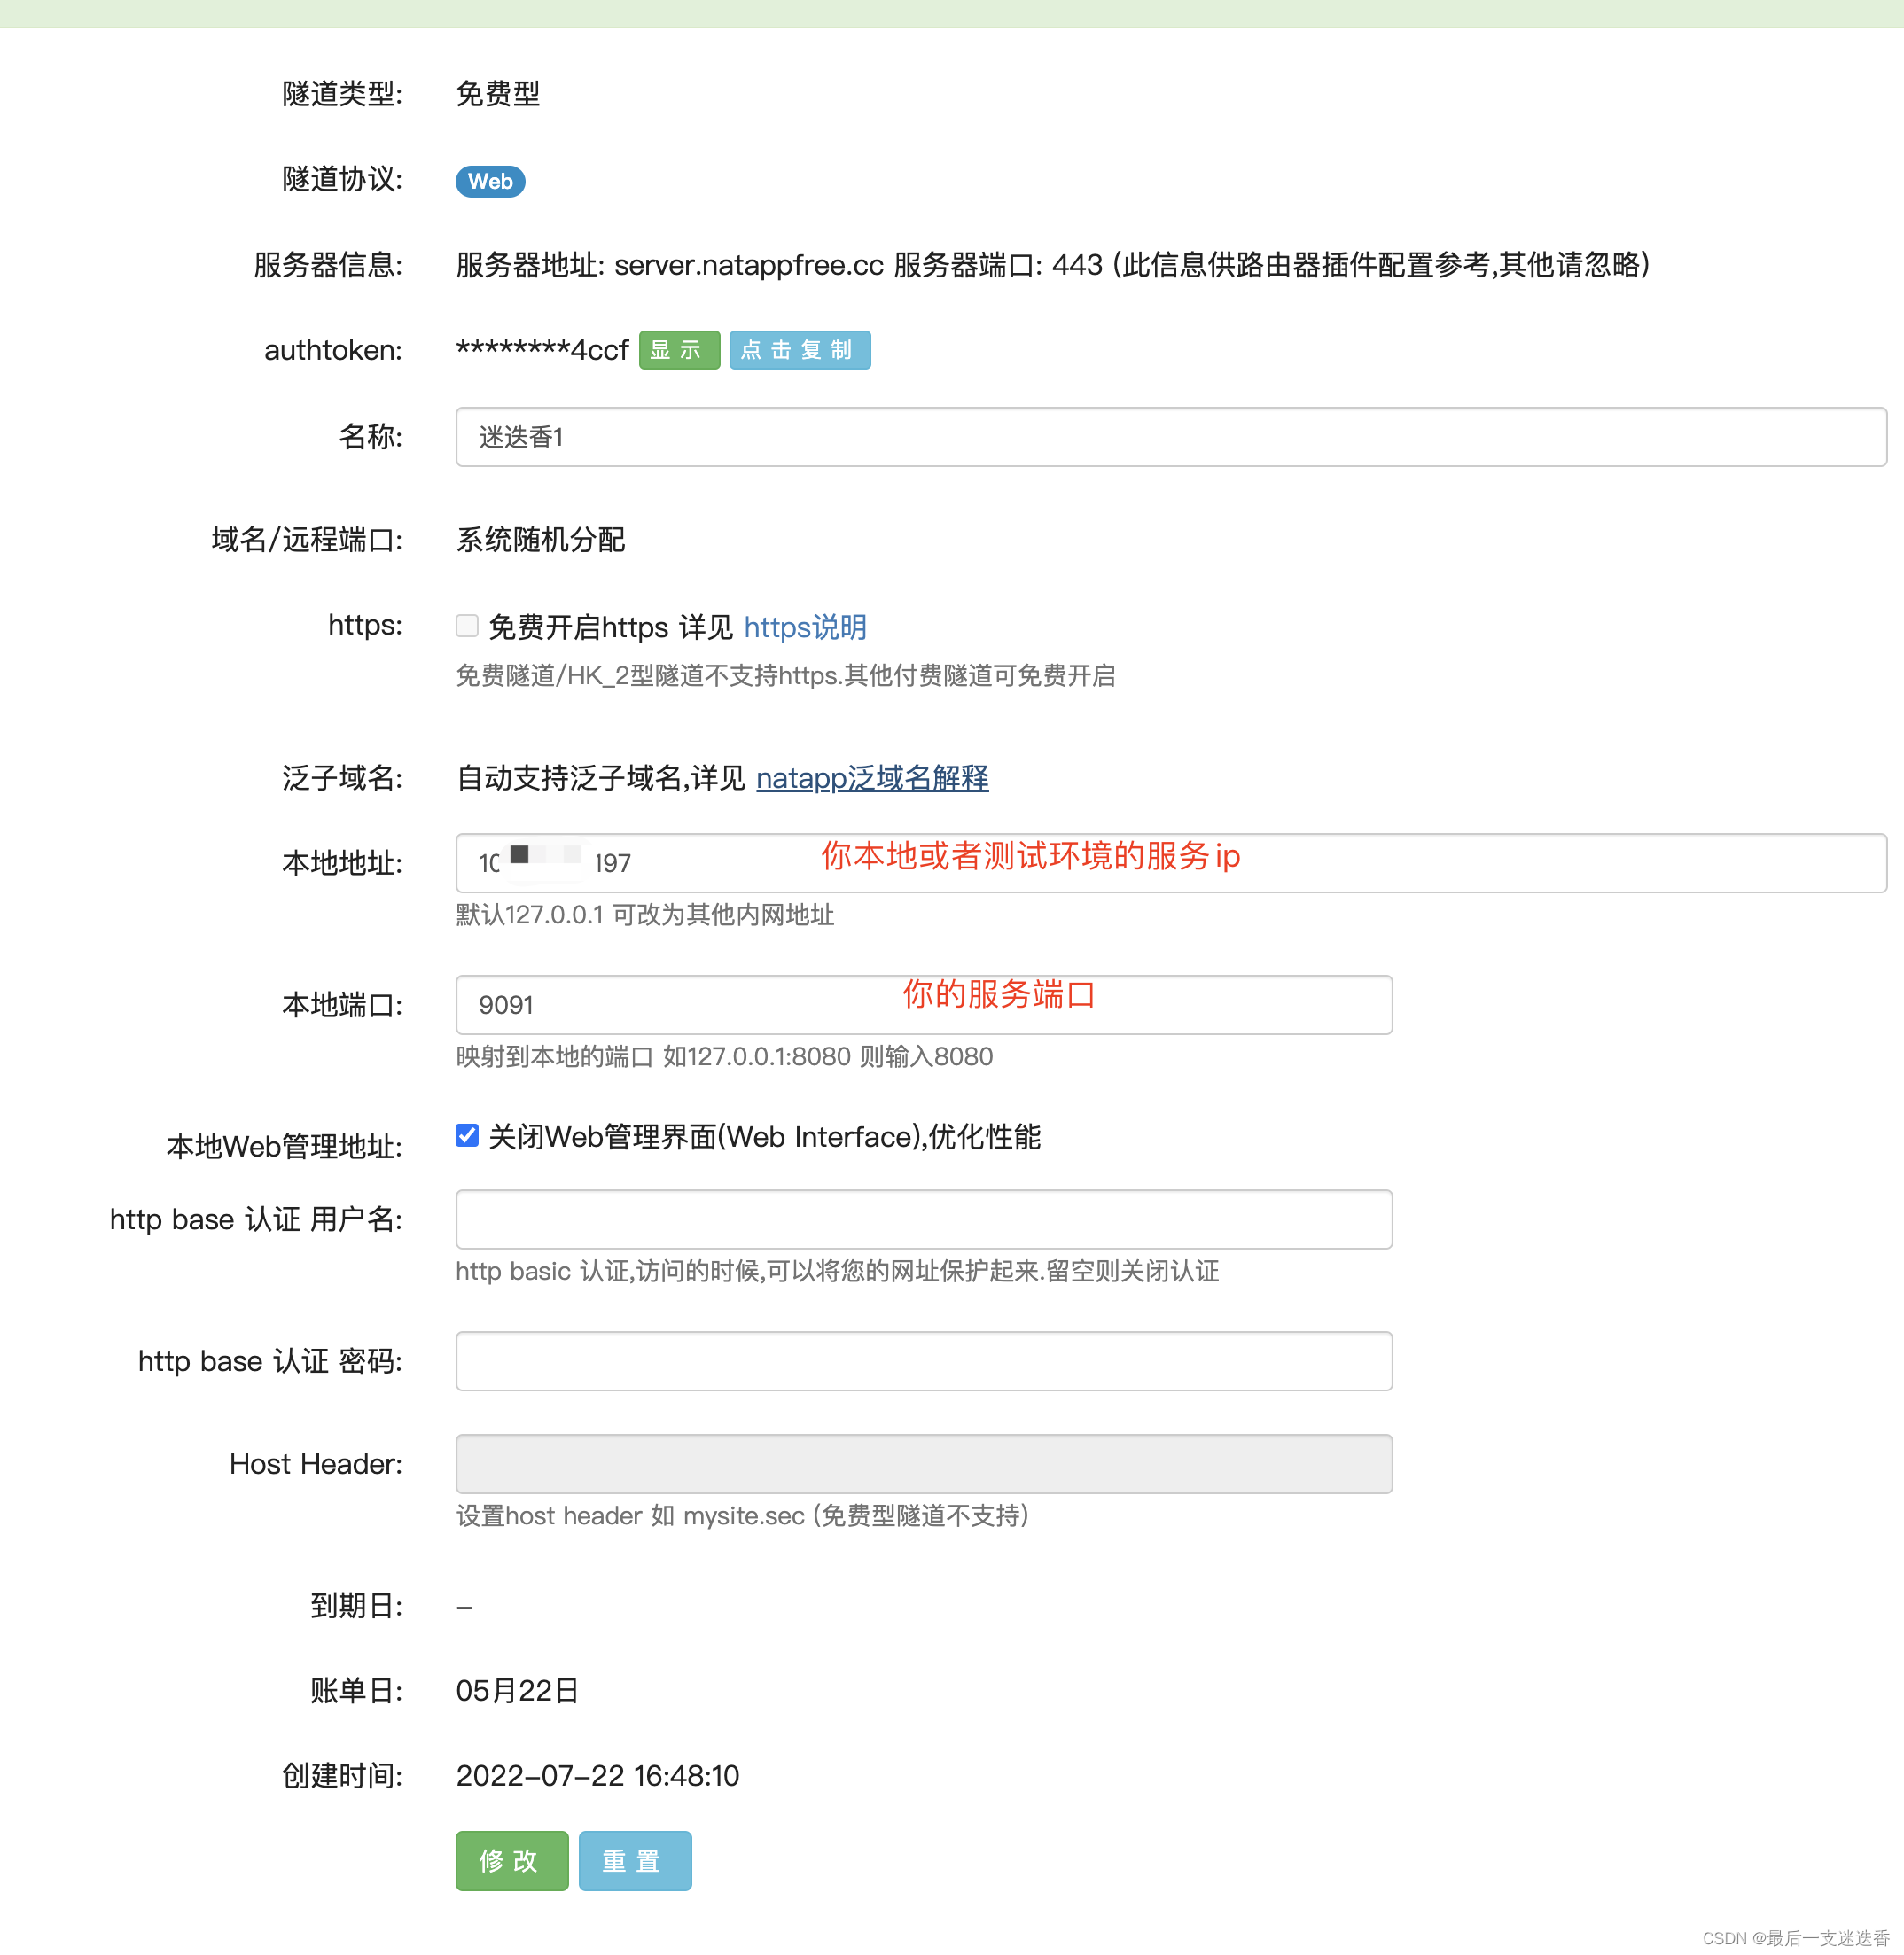Click the 本地地址 input field

pyautogui.click(x=1170, y=863)
